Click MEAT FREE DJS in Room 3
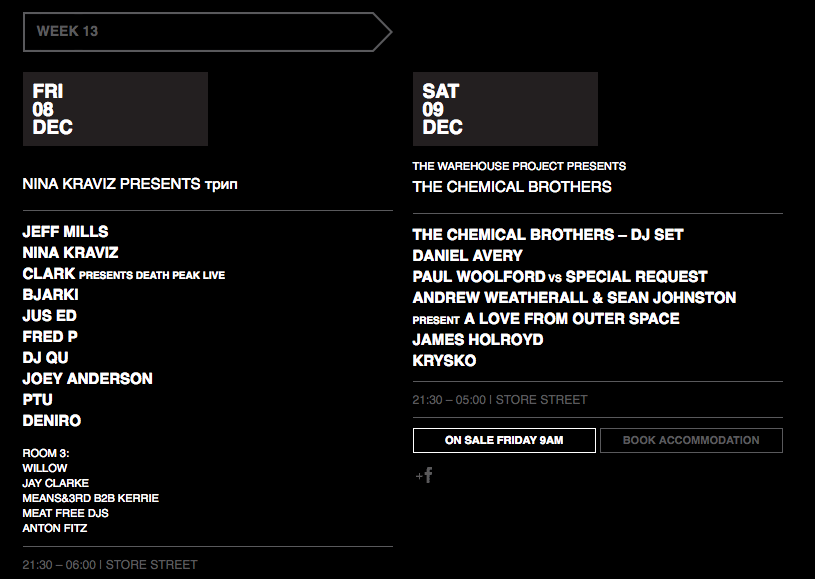This screenshot has width=815, height=579. coord(65,513)
